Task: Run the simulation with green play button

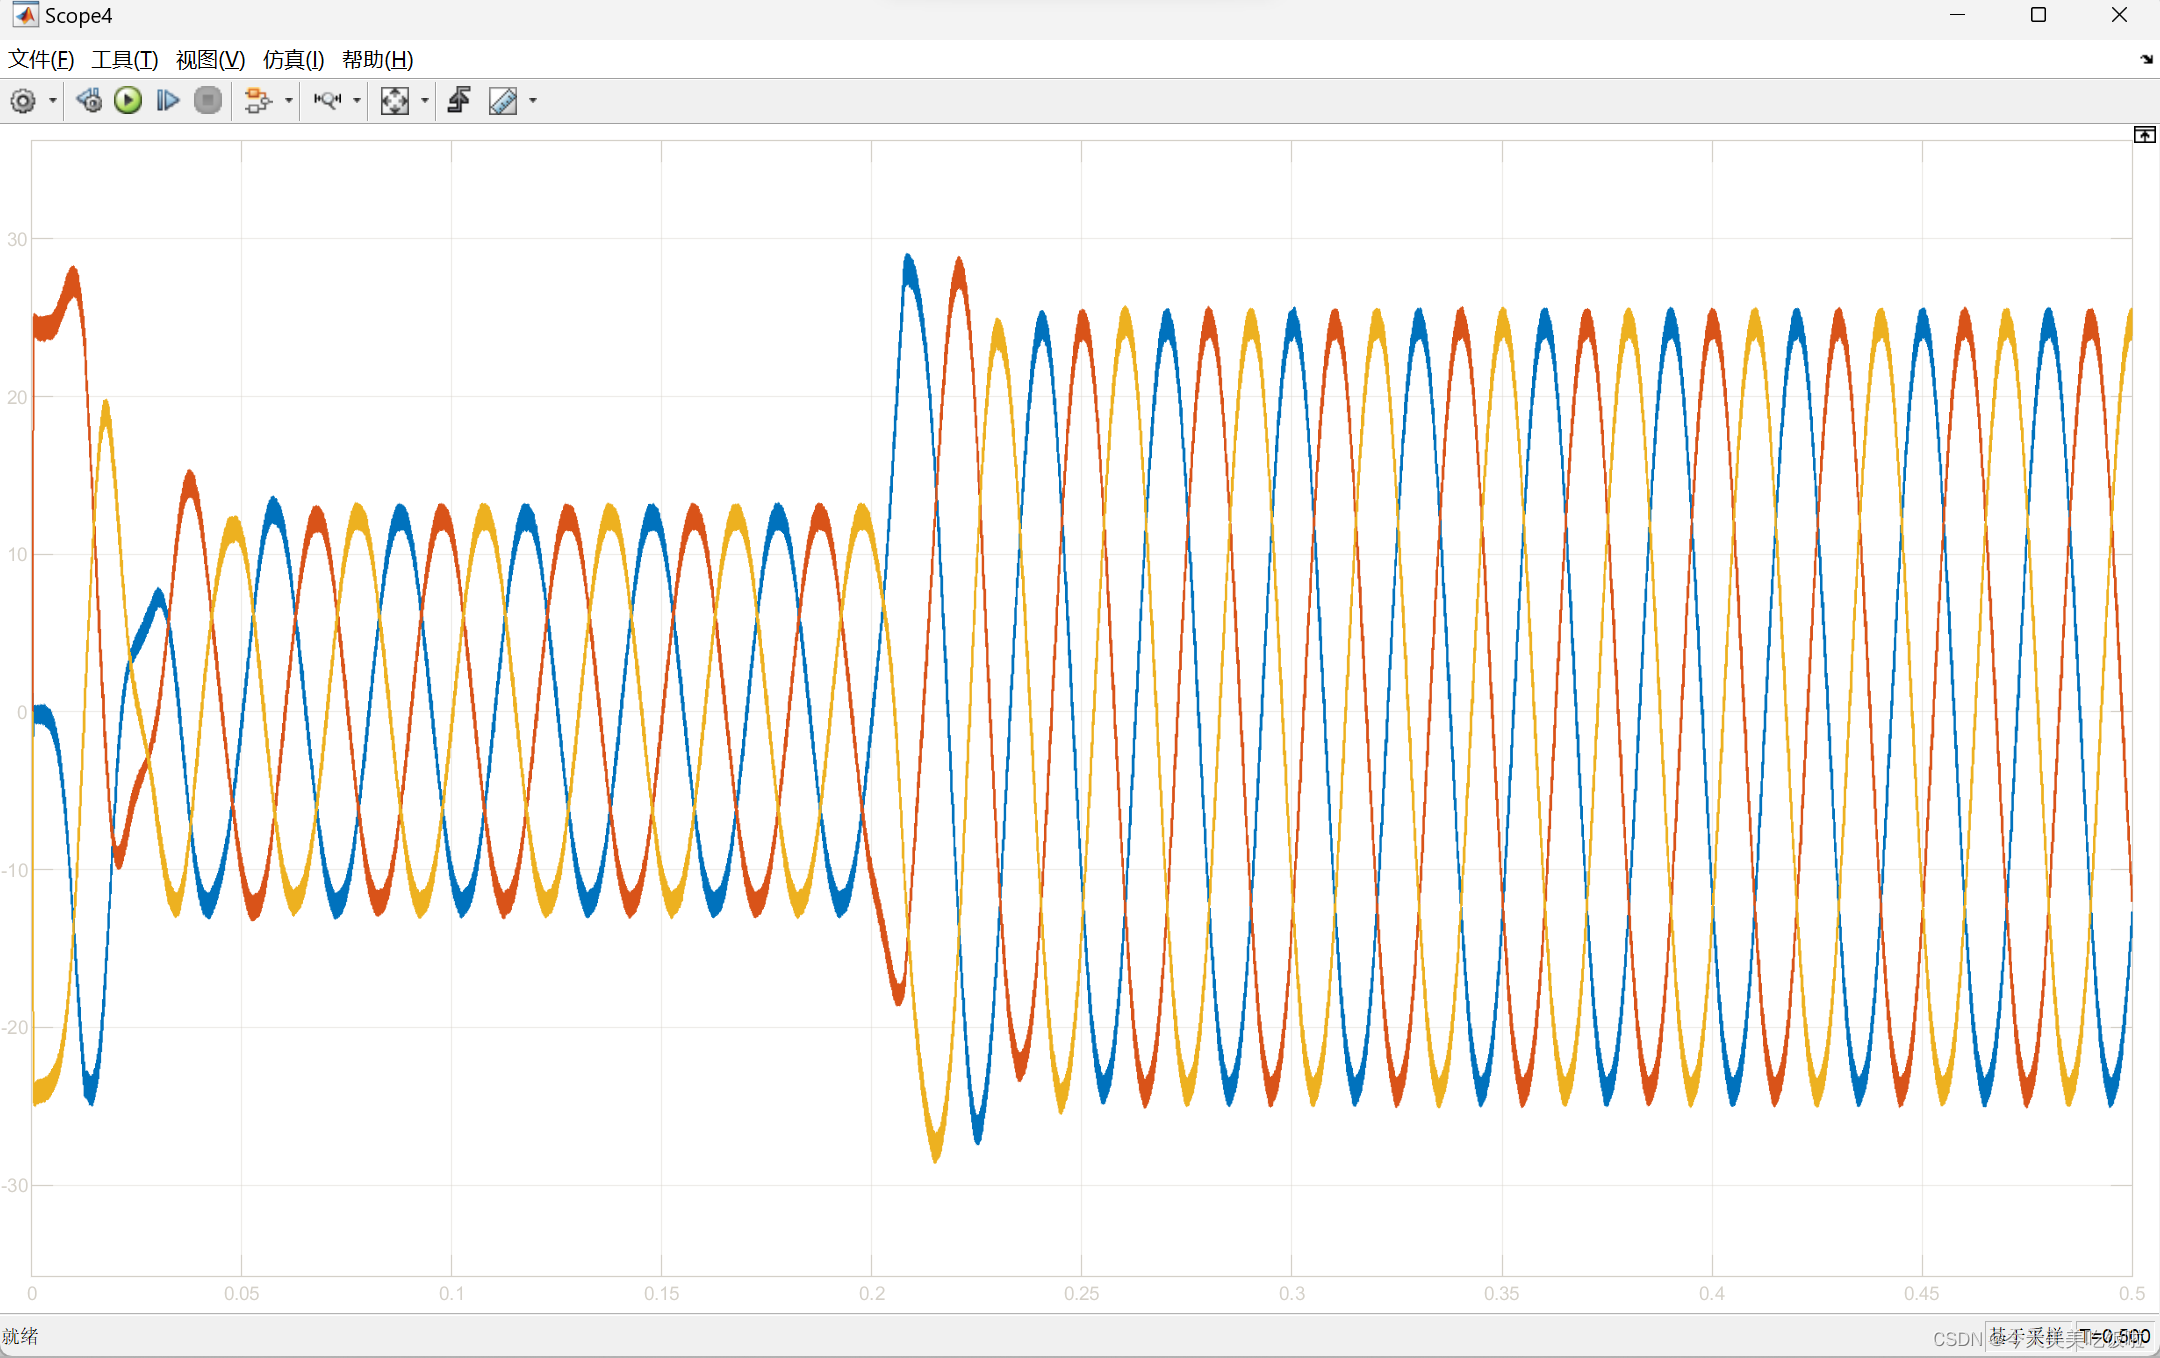Action: pos(128,101)
